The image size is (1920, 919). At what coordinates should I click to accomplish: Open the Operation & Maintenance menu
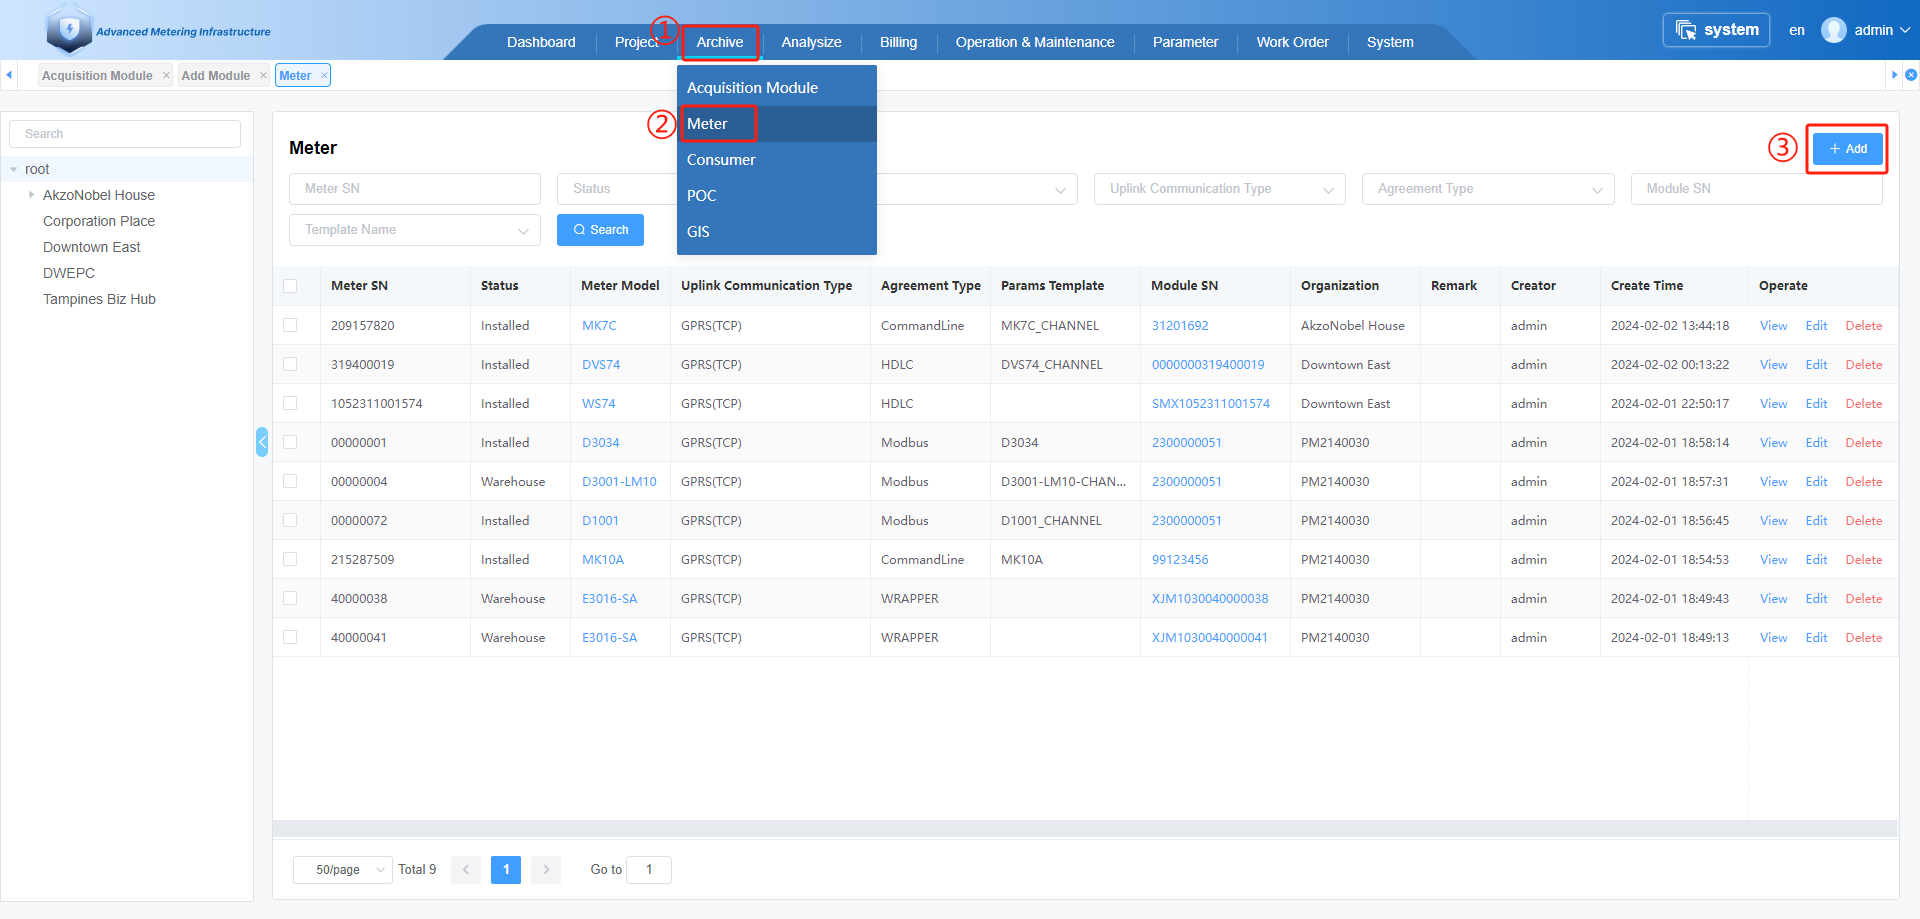(1035, 42)
